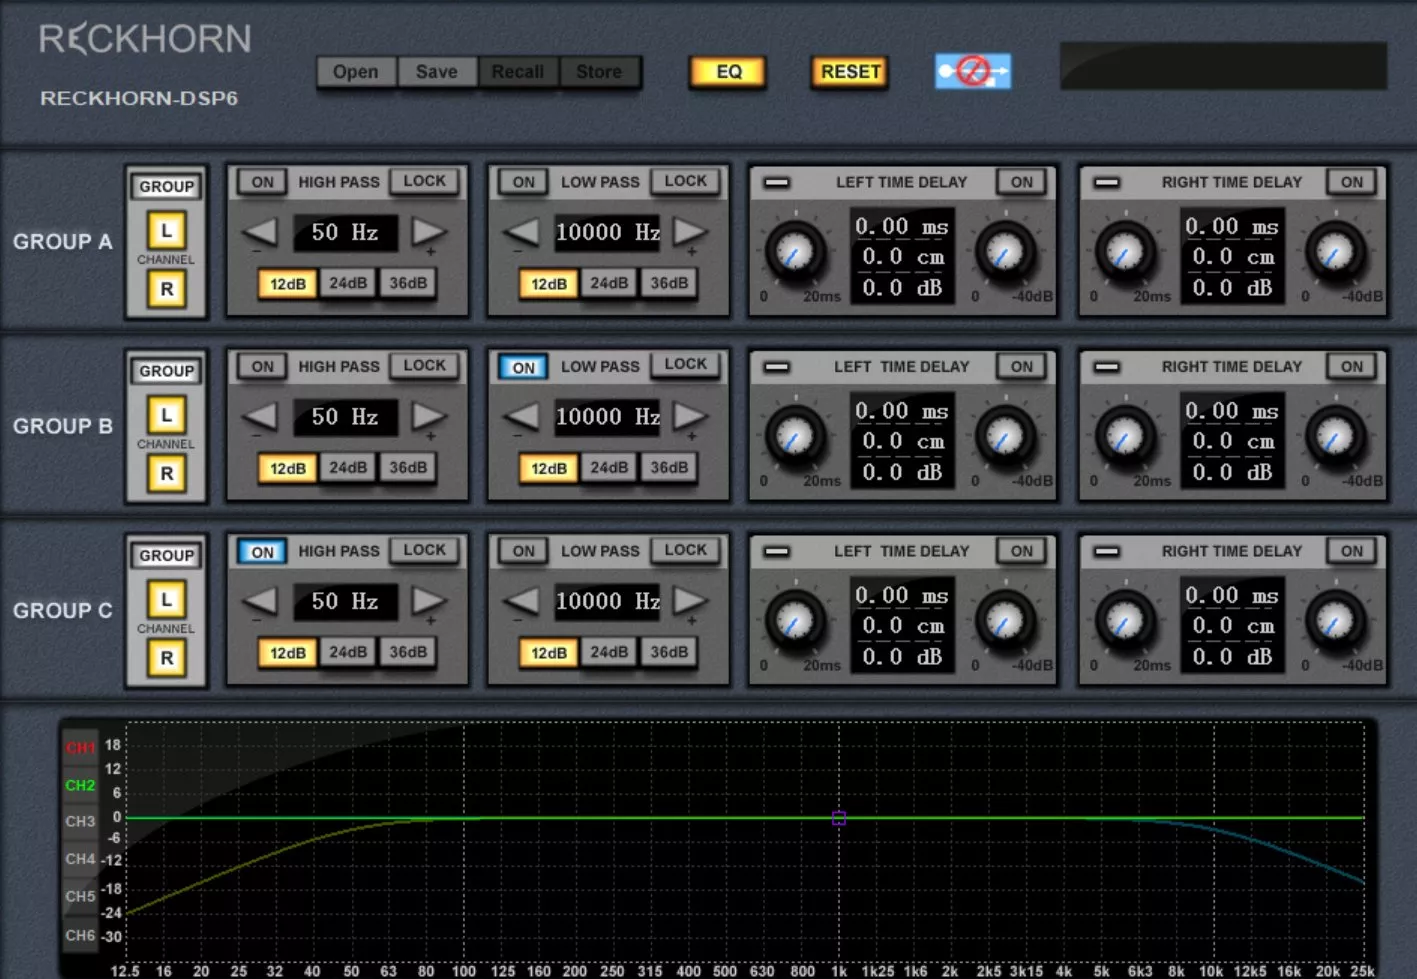Click the Store button
Screen dimensions: 1417x979
click(599, 72)
